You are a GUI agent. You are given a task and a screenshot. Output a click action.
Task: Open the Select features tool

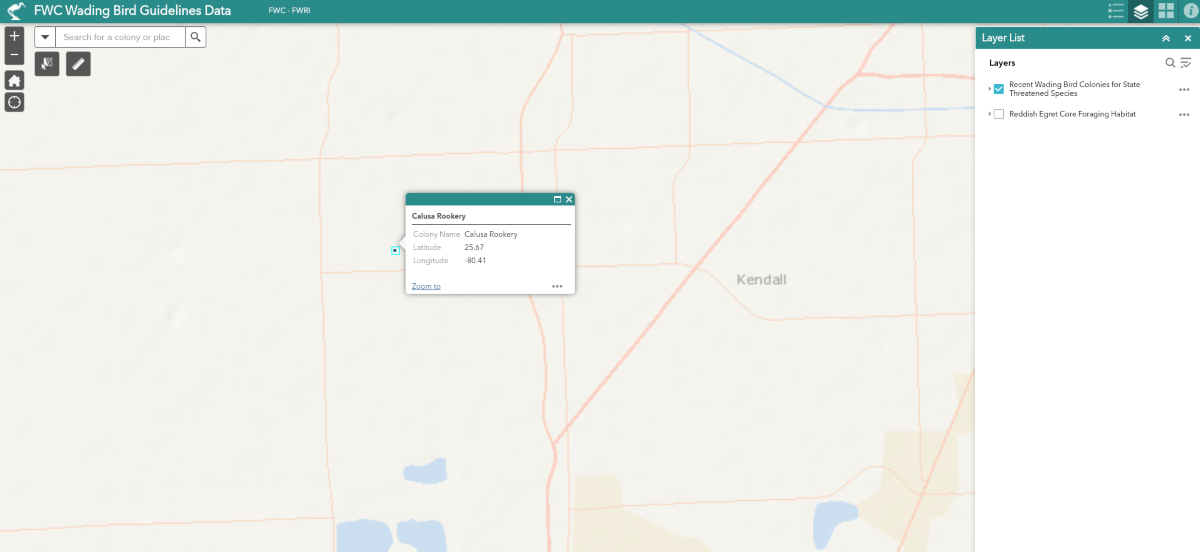pyautogui.click(x=47, y=64)
